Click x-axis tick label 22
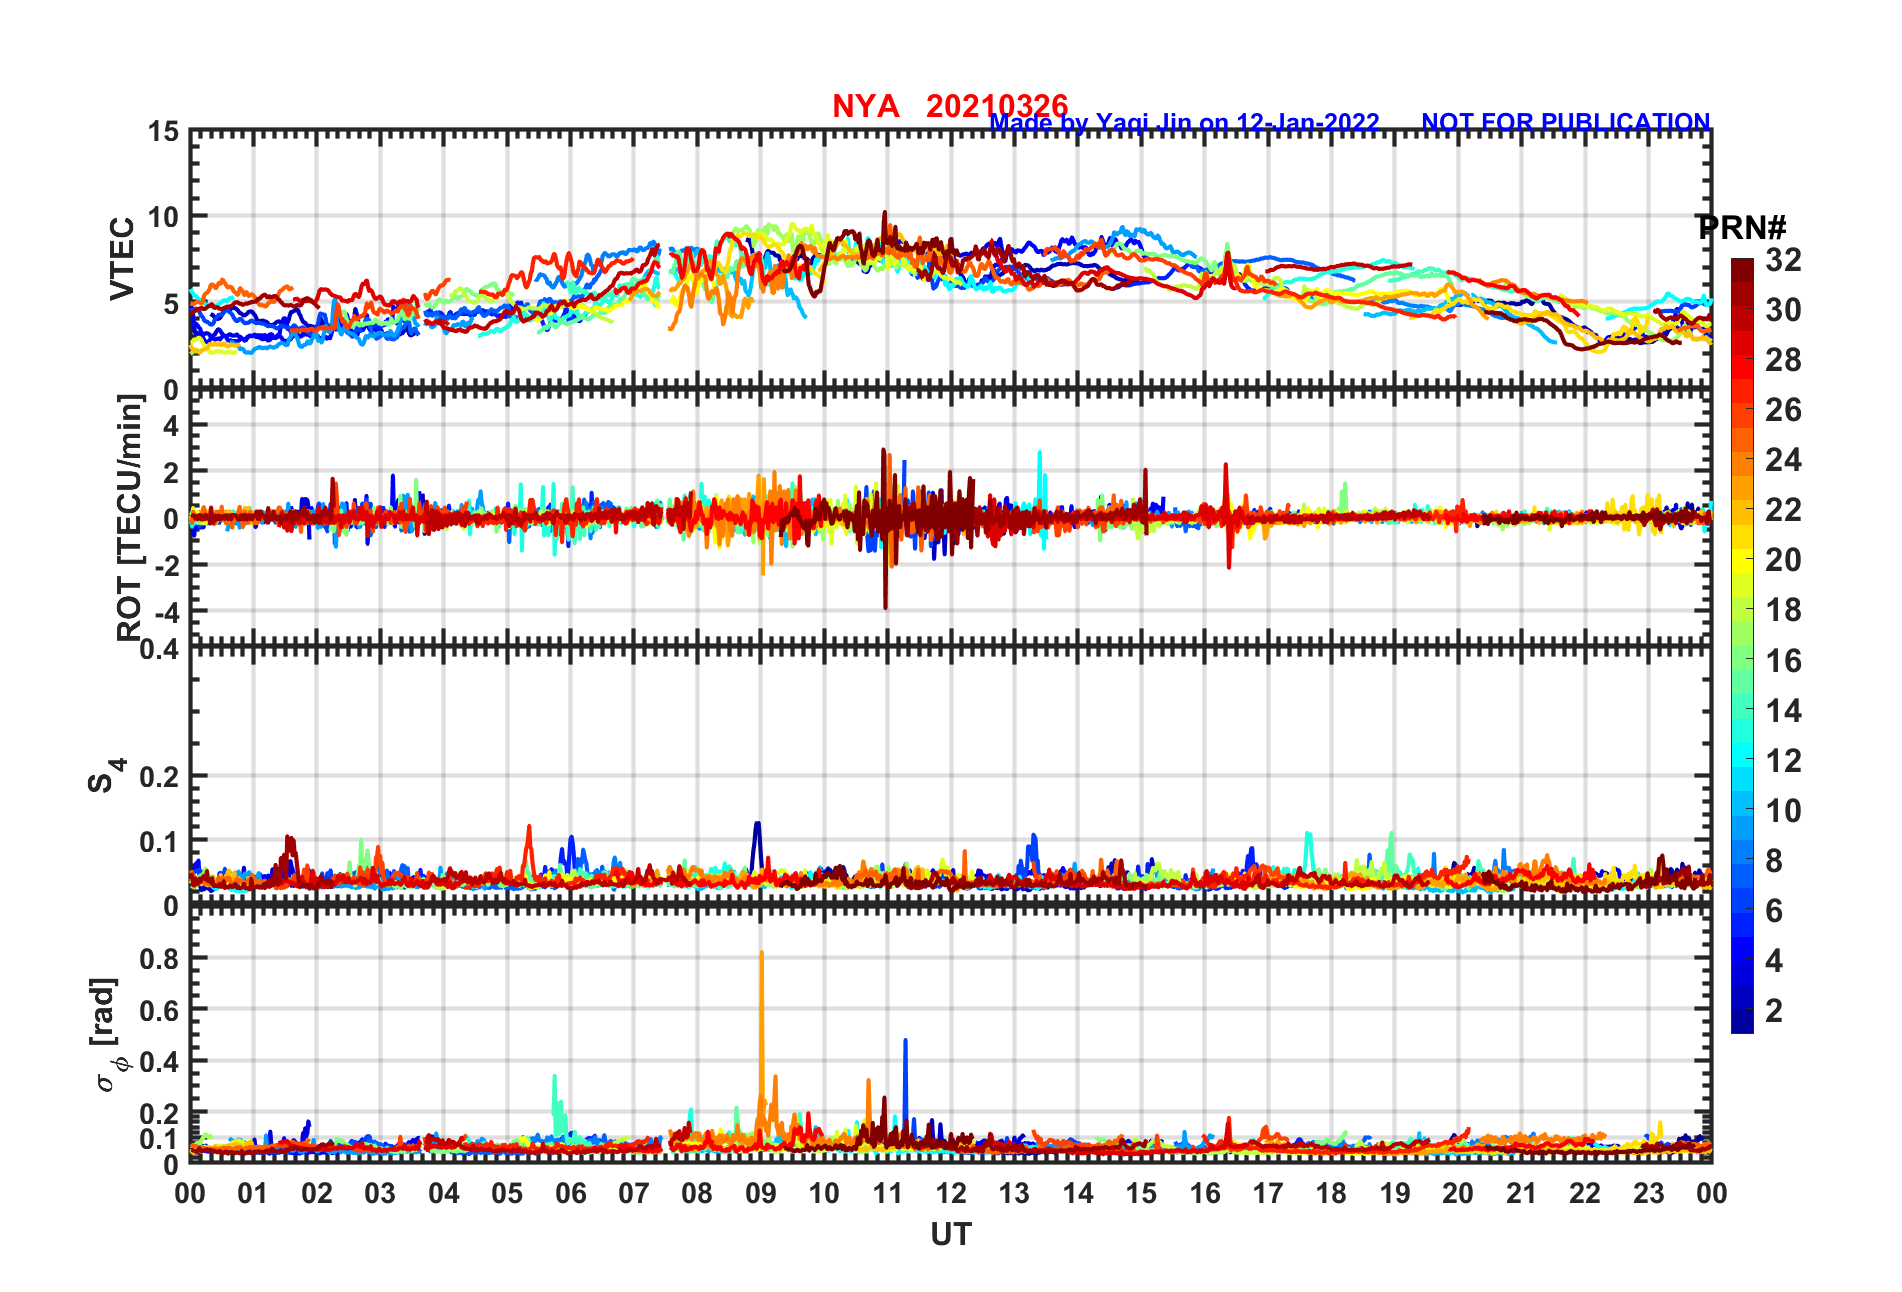Image resolution: width=1902 pixels, height=1292 pixels. pyautogui.click(x=1585, y=1193)
